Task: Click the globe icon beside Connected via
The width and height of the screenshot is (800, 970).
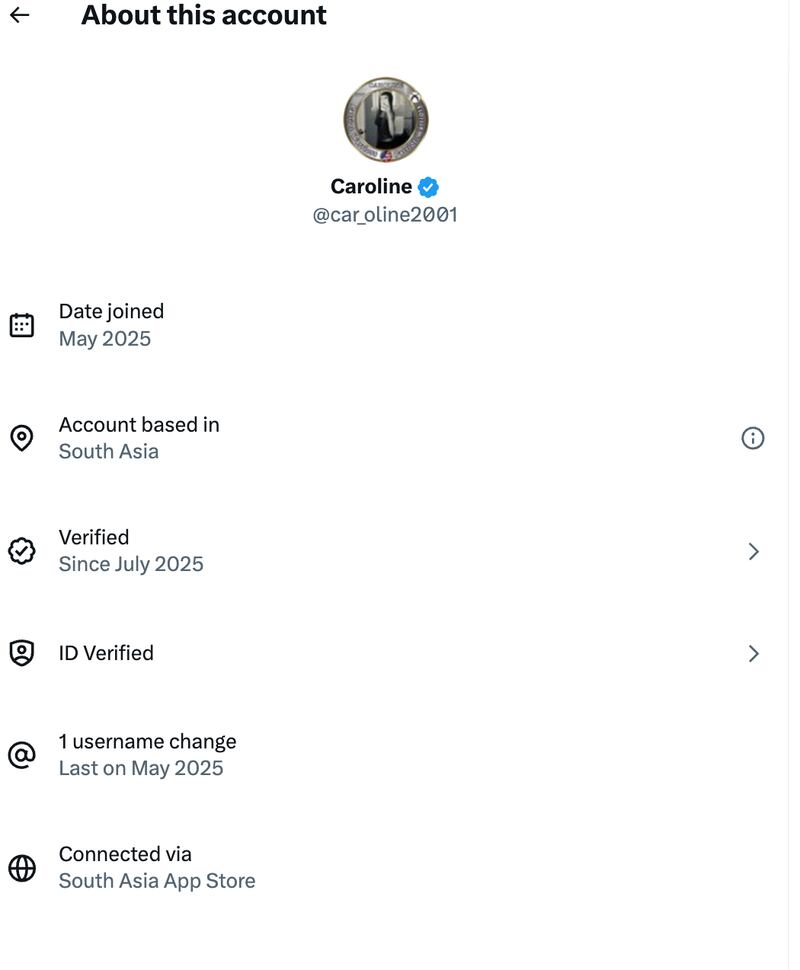Action: pos(21,868)
